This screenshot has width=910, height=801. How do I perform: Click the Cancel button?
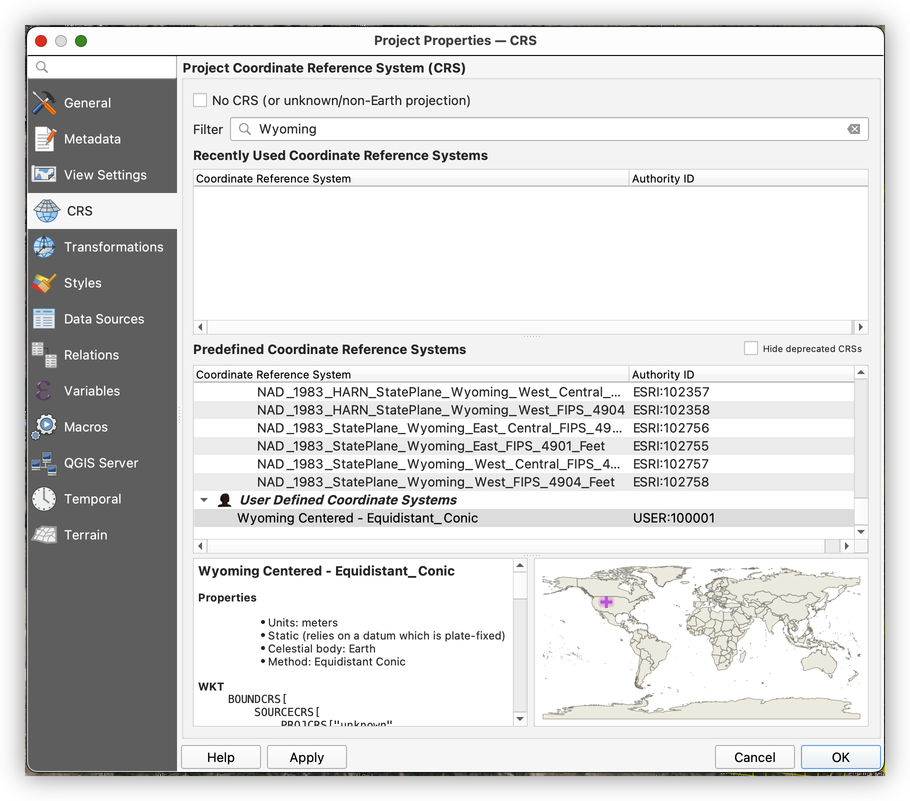point(754,757)
